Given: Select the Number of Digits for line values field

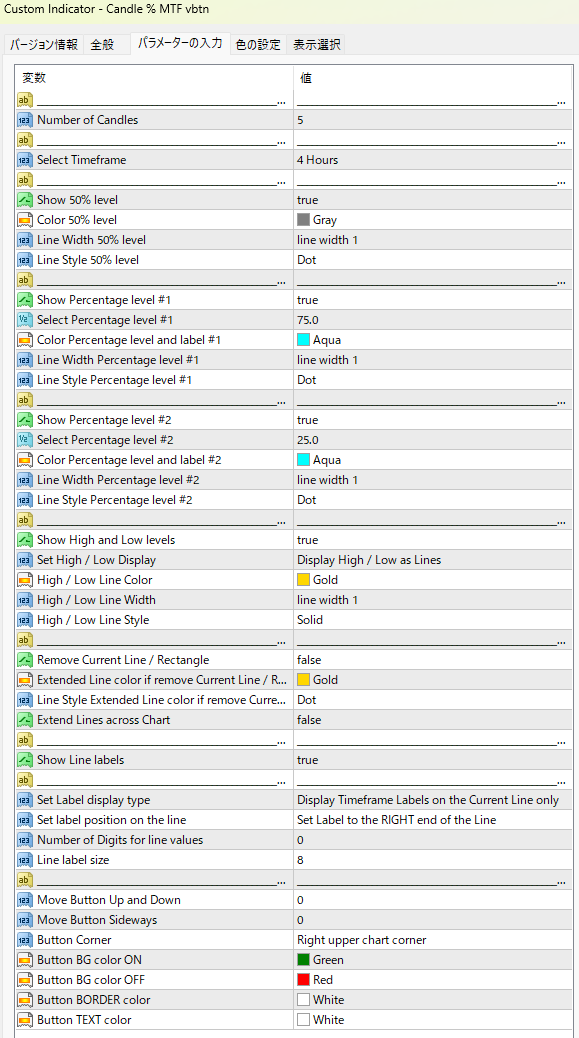Looking at the screenshot, I should pos(433,840).
